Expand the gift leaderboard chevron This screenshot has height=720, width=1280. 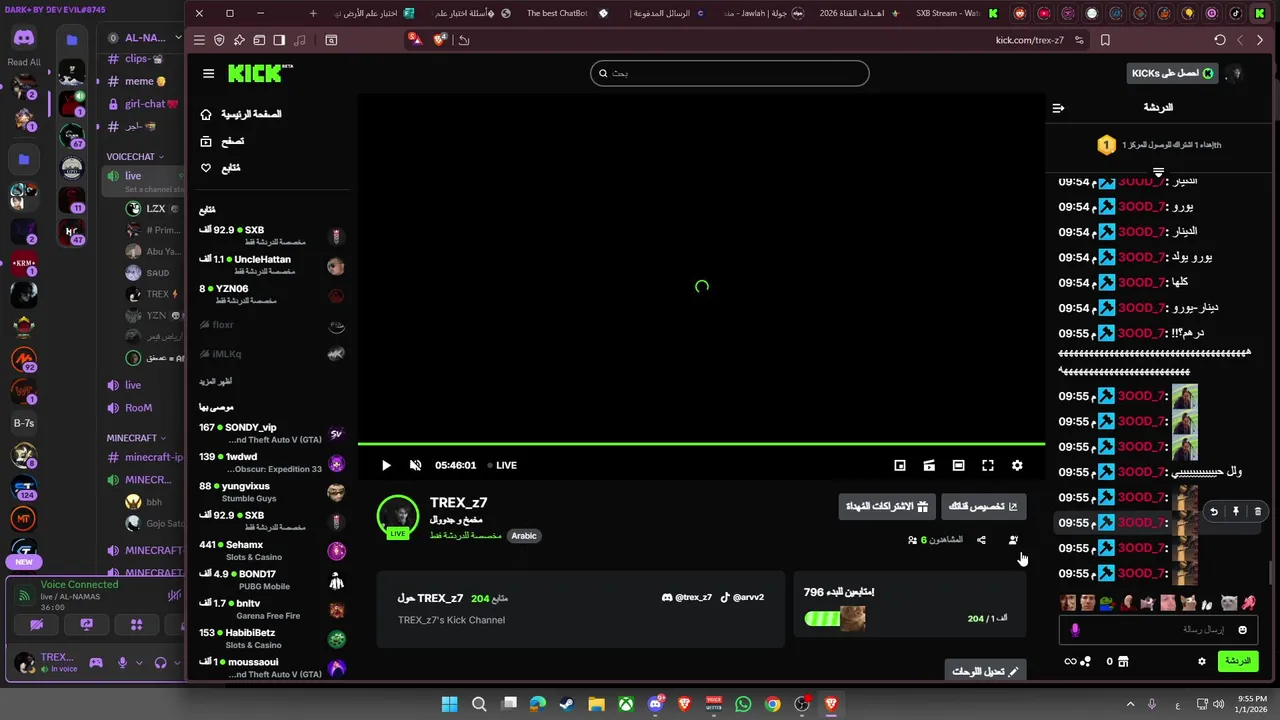point(1158,172)
